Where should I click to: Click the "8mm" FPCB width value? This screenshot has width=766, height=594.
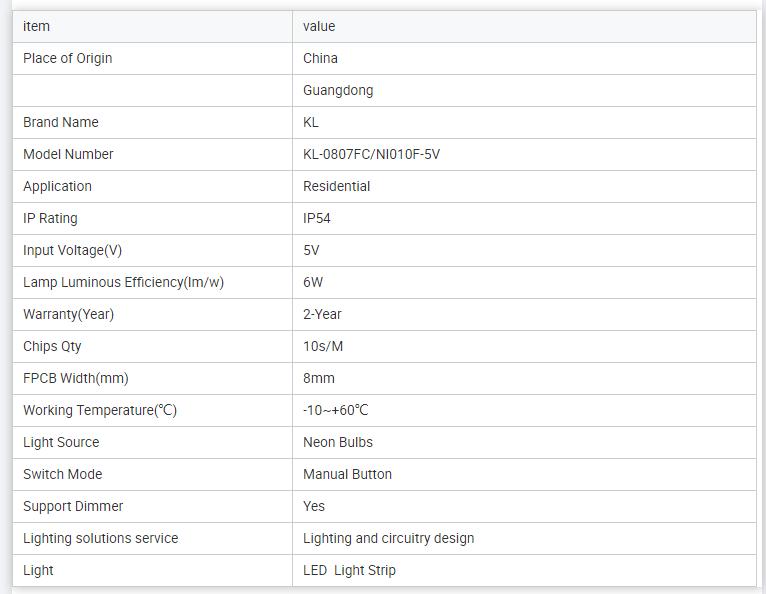pyautogui.click(x=319, y=378)
